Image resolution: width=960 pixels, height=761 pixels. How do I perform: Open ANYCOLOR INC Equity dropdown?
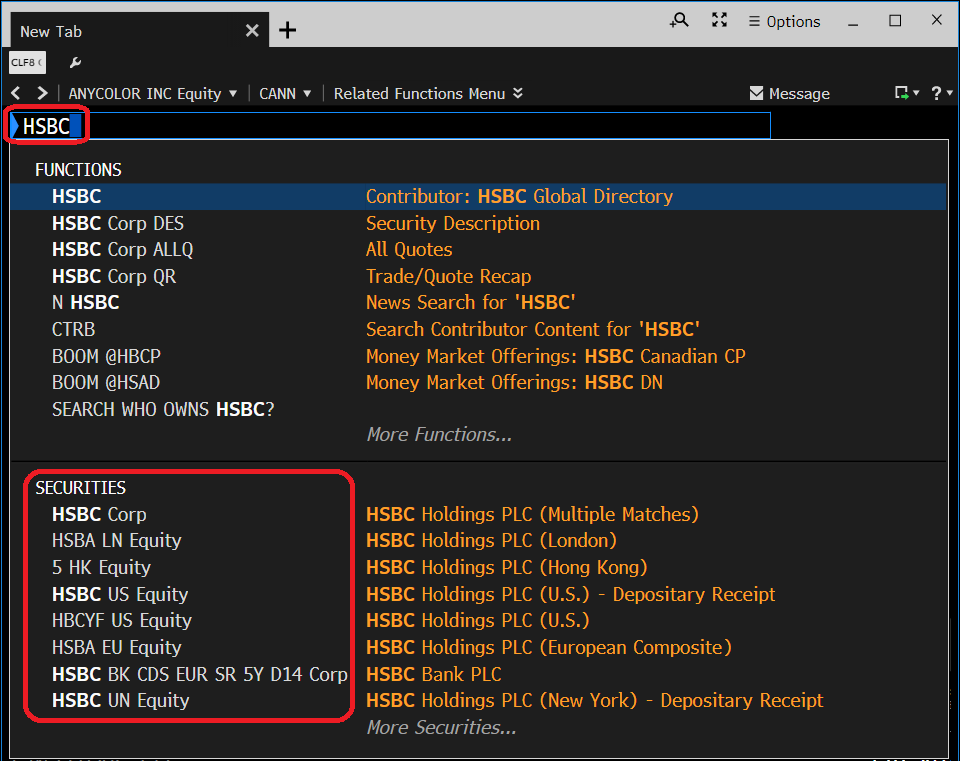tap(152, 94)
